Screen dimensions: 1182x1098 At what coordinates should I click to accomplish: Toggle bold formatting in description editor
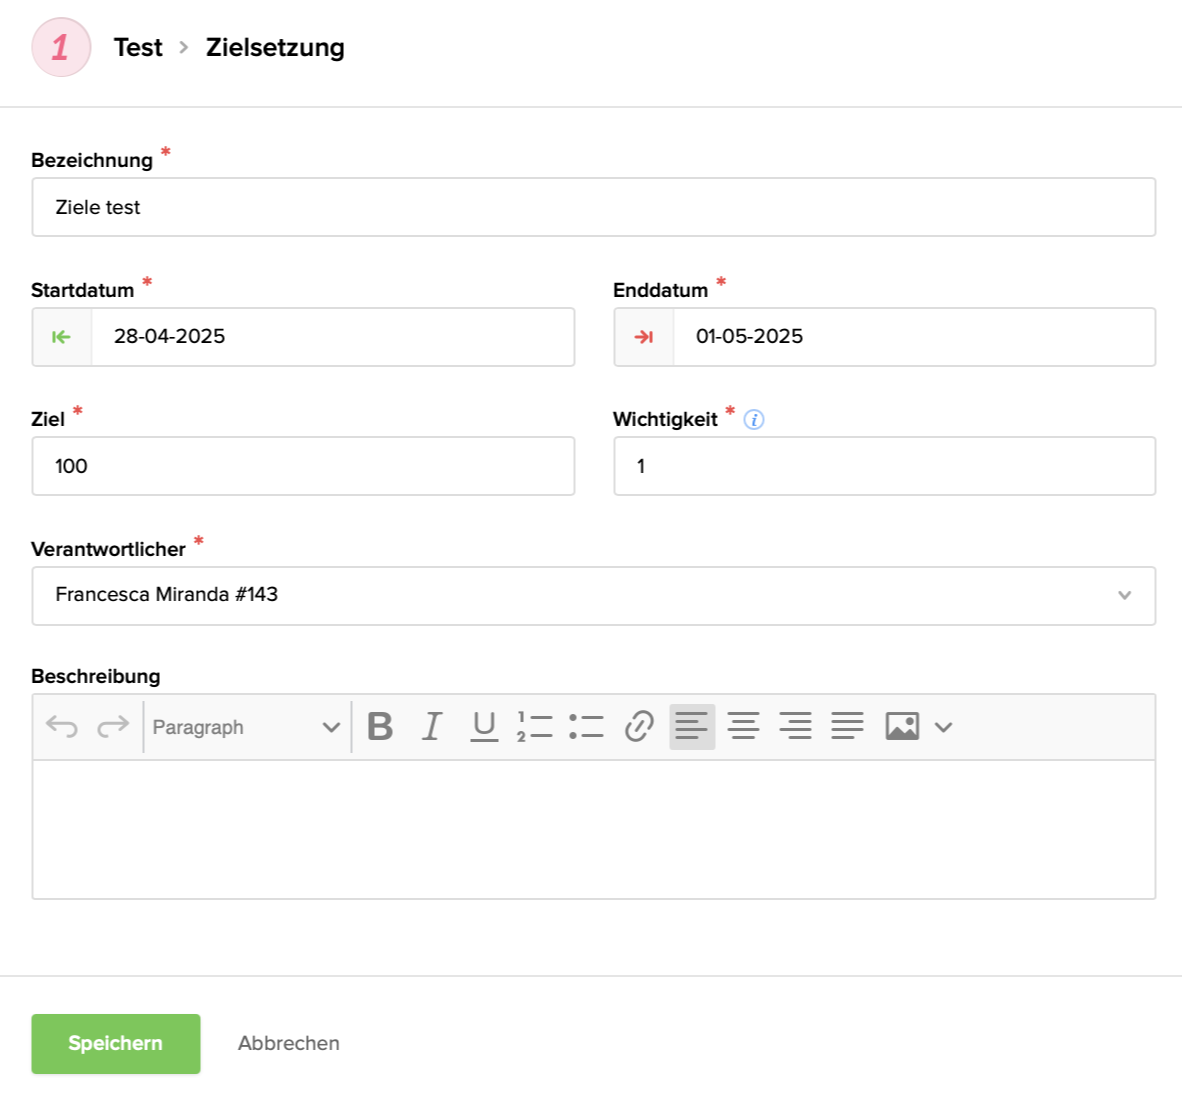(380, 727)
